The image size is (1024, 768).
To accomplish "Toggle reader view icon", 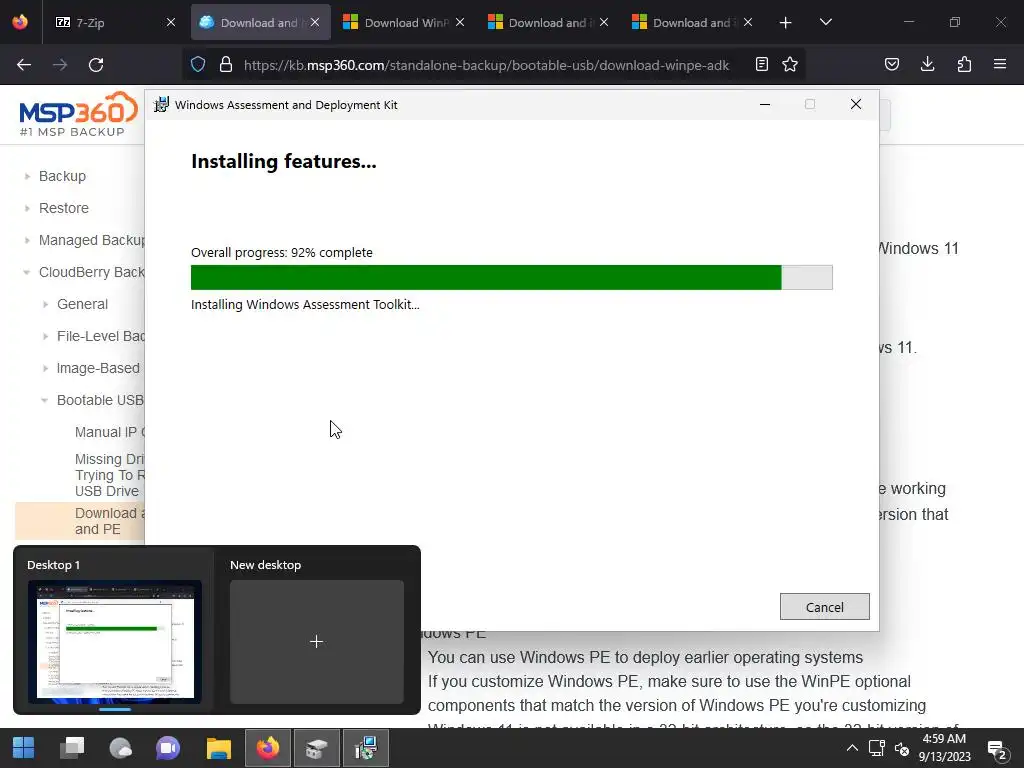I will coord(761,64).
